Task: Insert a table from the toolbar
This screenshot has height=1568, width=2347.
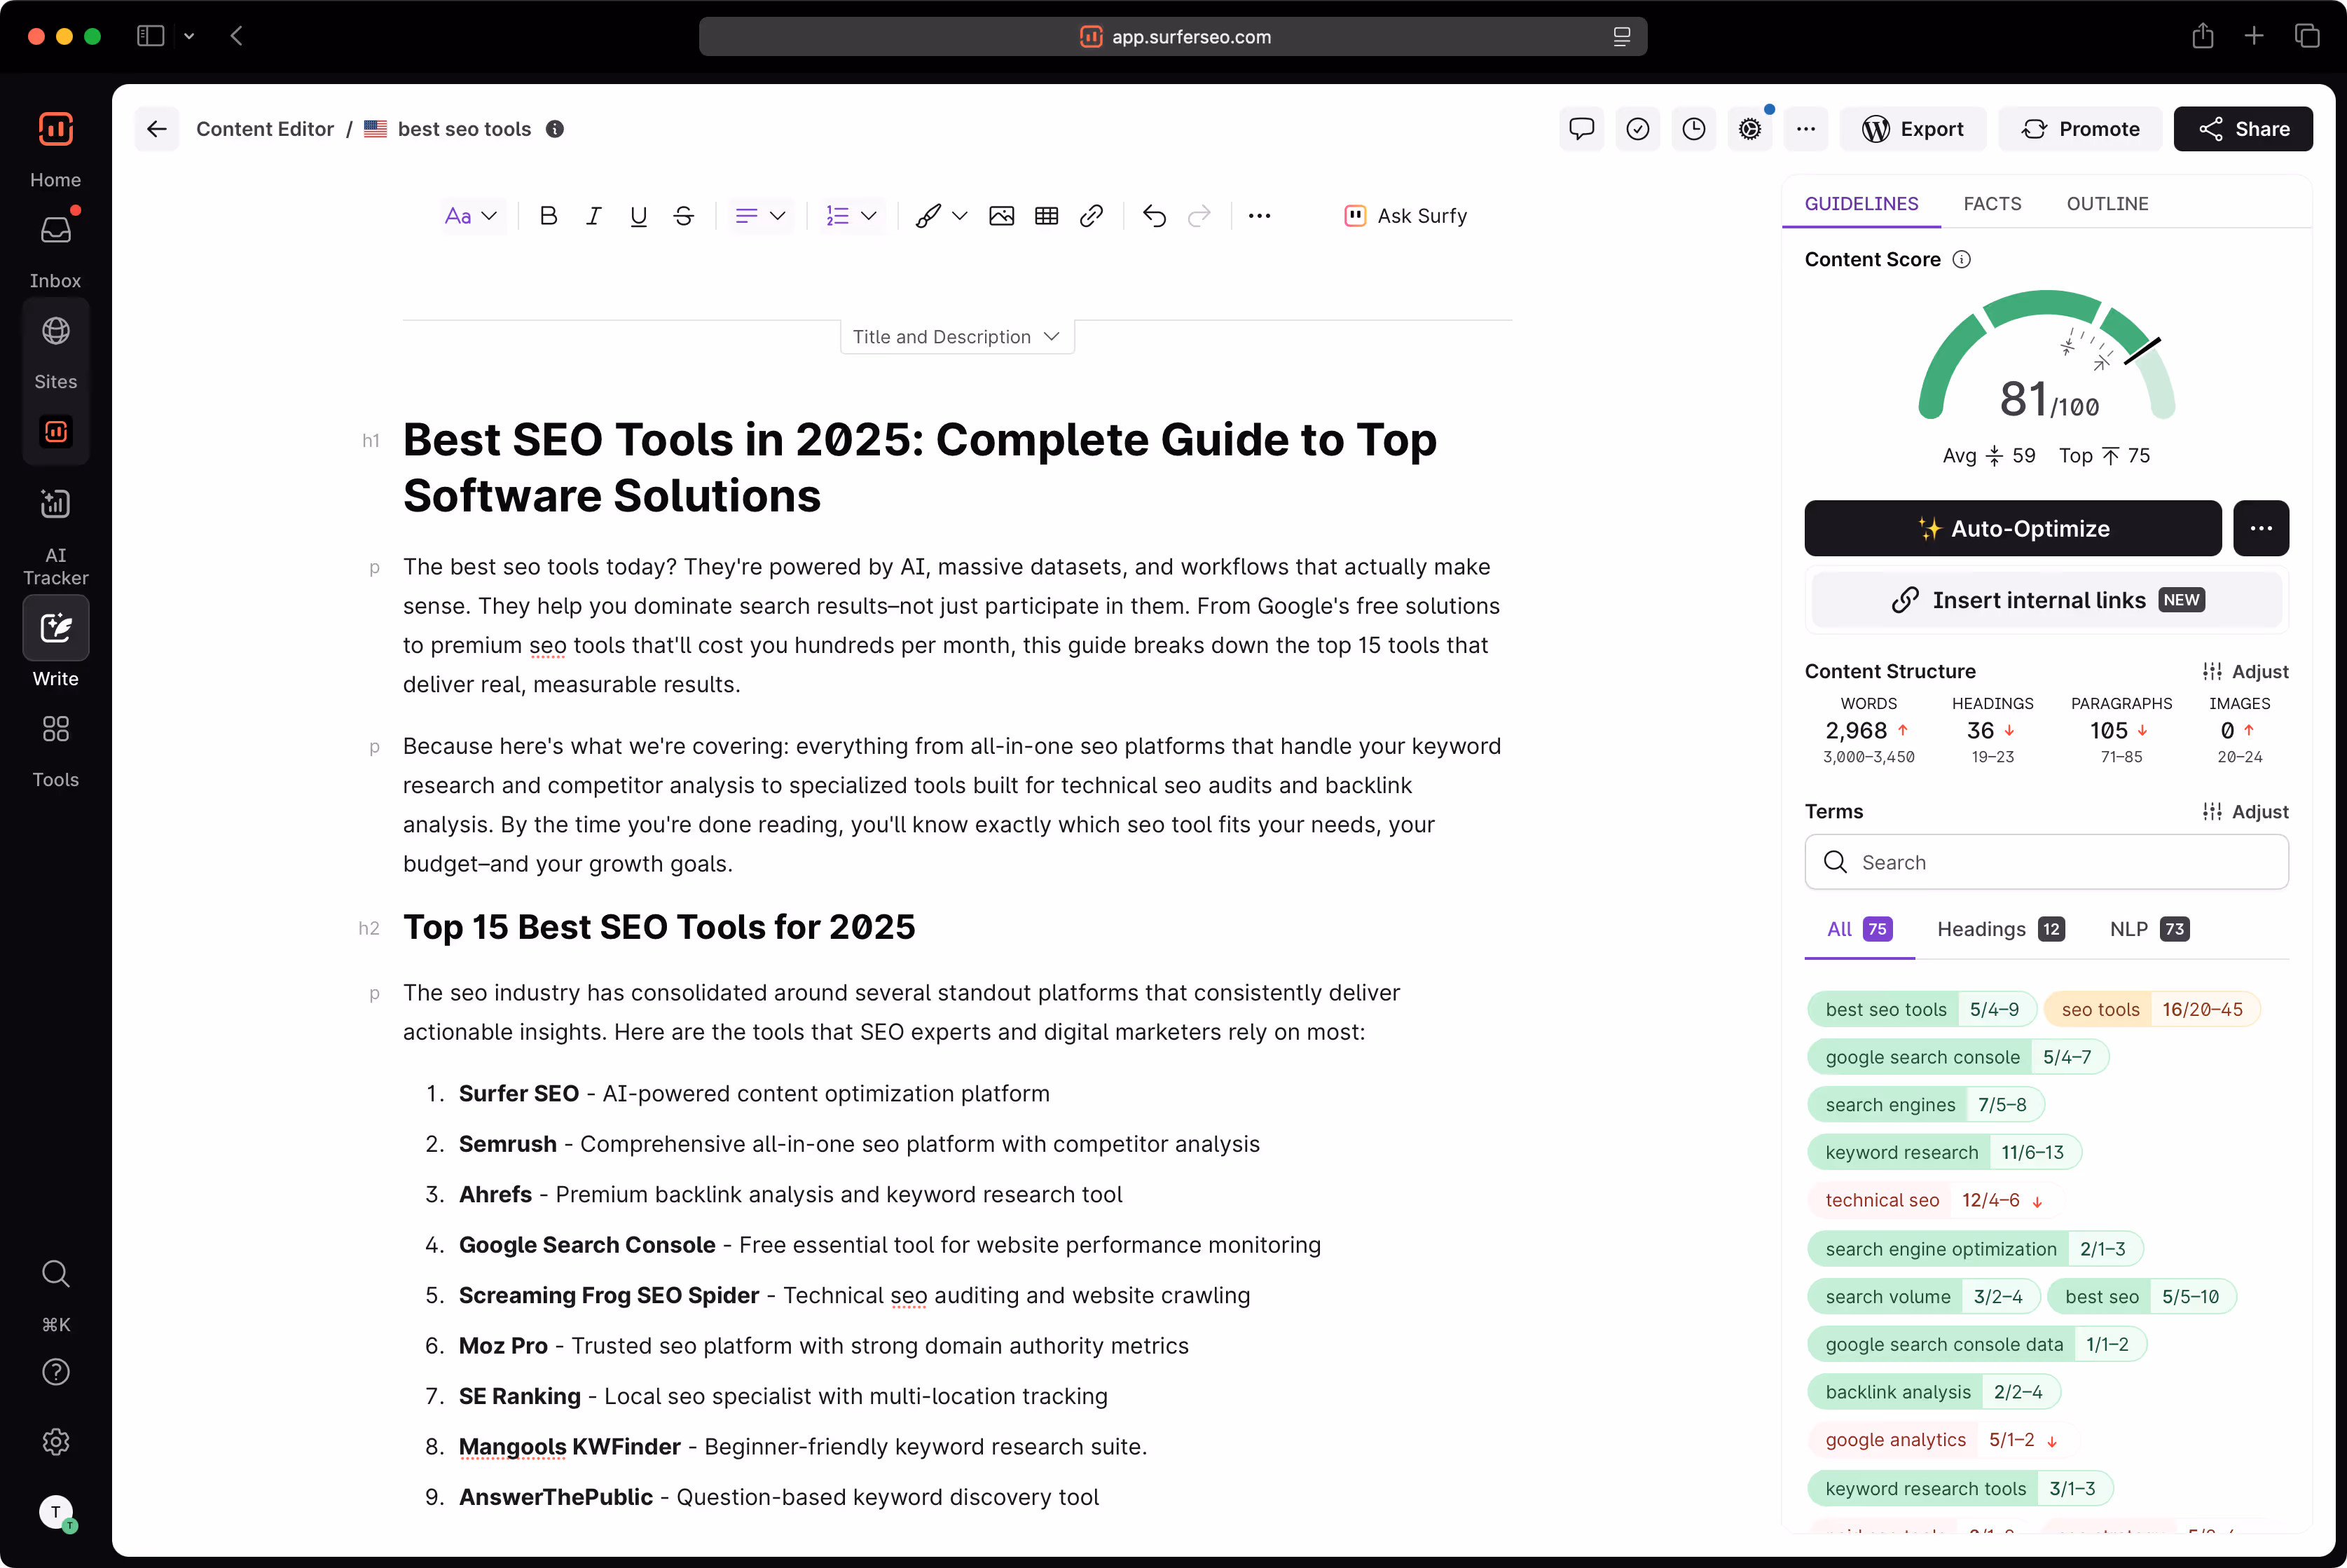Action: click(x=1046, y=216)
